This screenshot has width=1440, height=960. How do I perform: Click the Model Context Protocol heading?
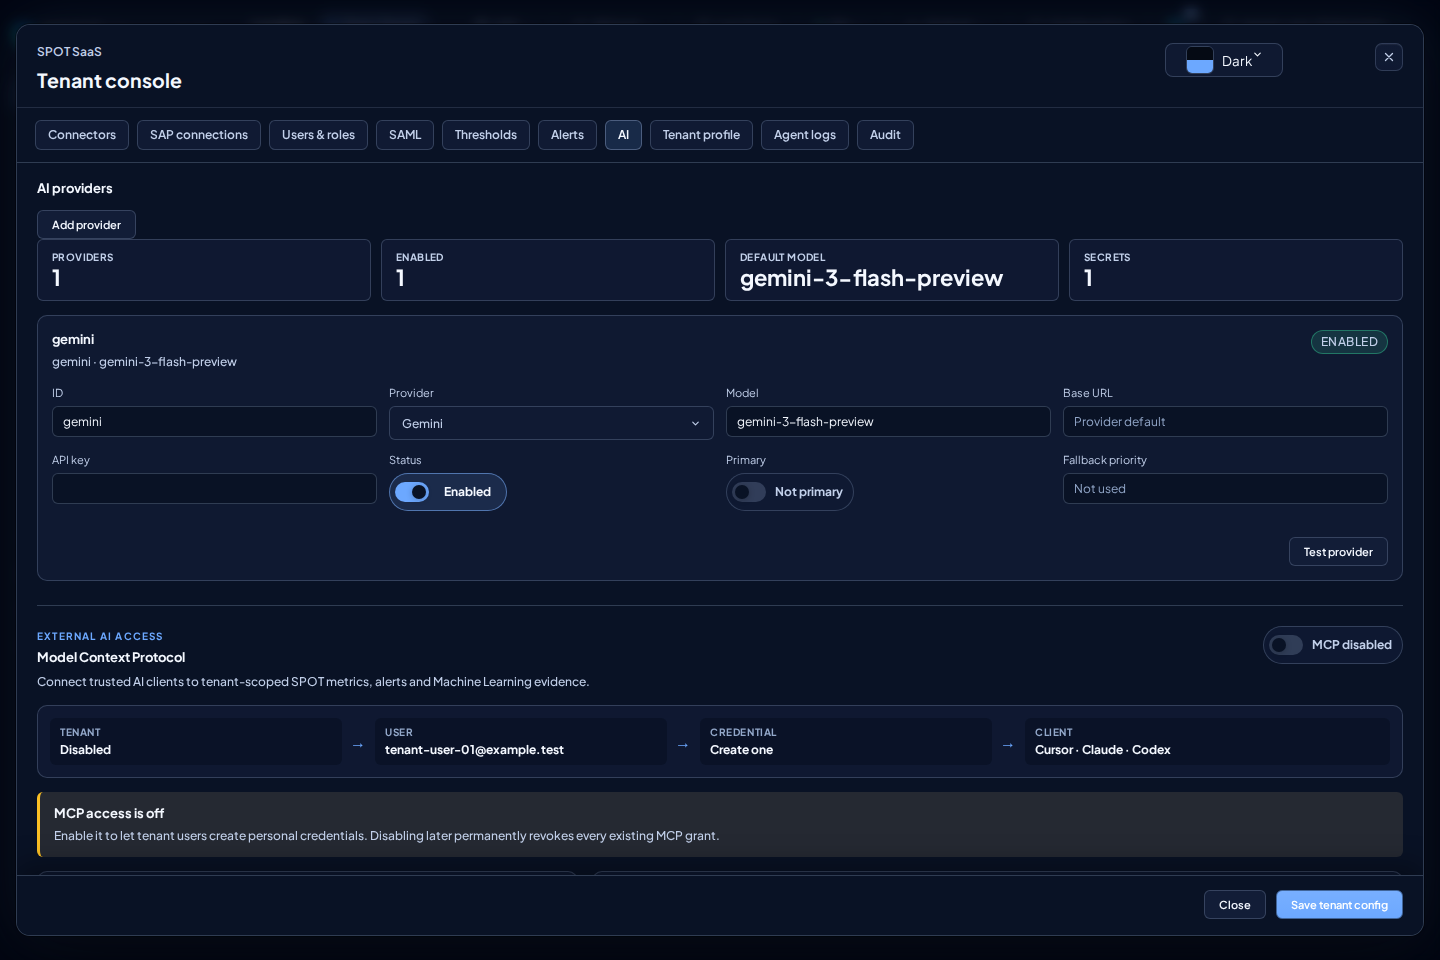click(111, 657)
